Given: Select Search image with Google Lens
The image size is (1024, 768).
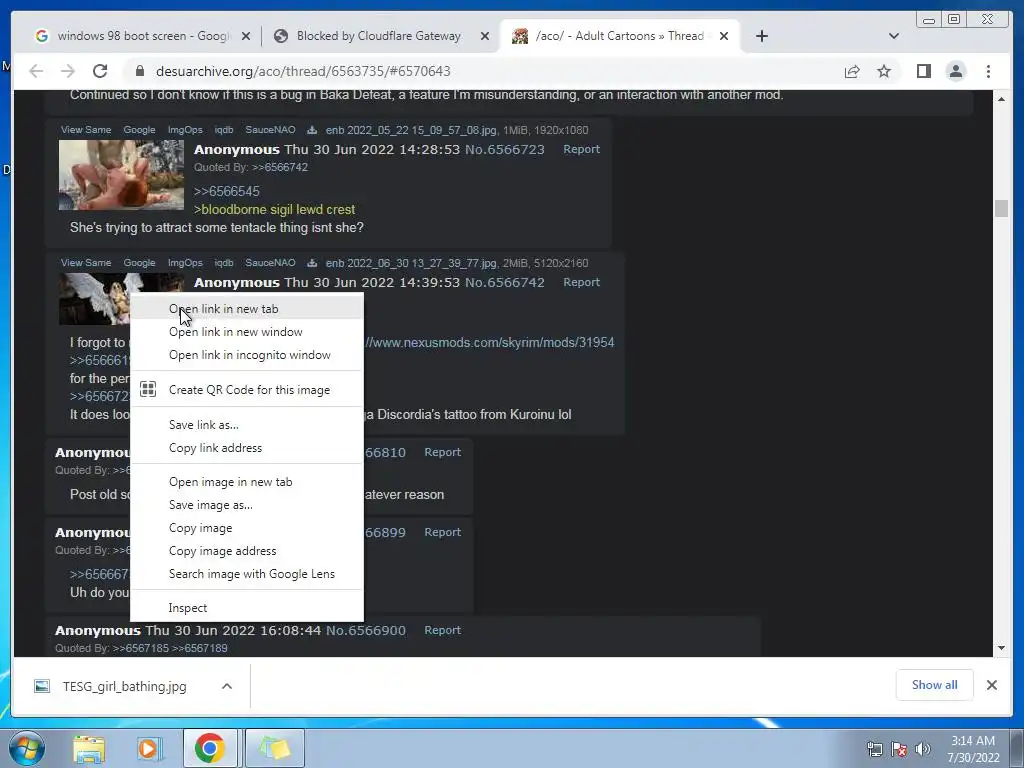Looking at the screenshot, I should click(x=247, y=573).
